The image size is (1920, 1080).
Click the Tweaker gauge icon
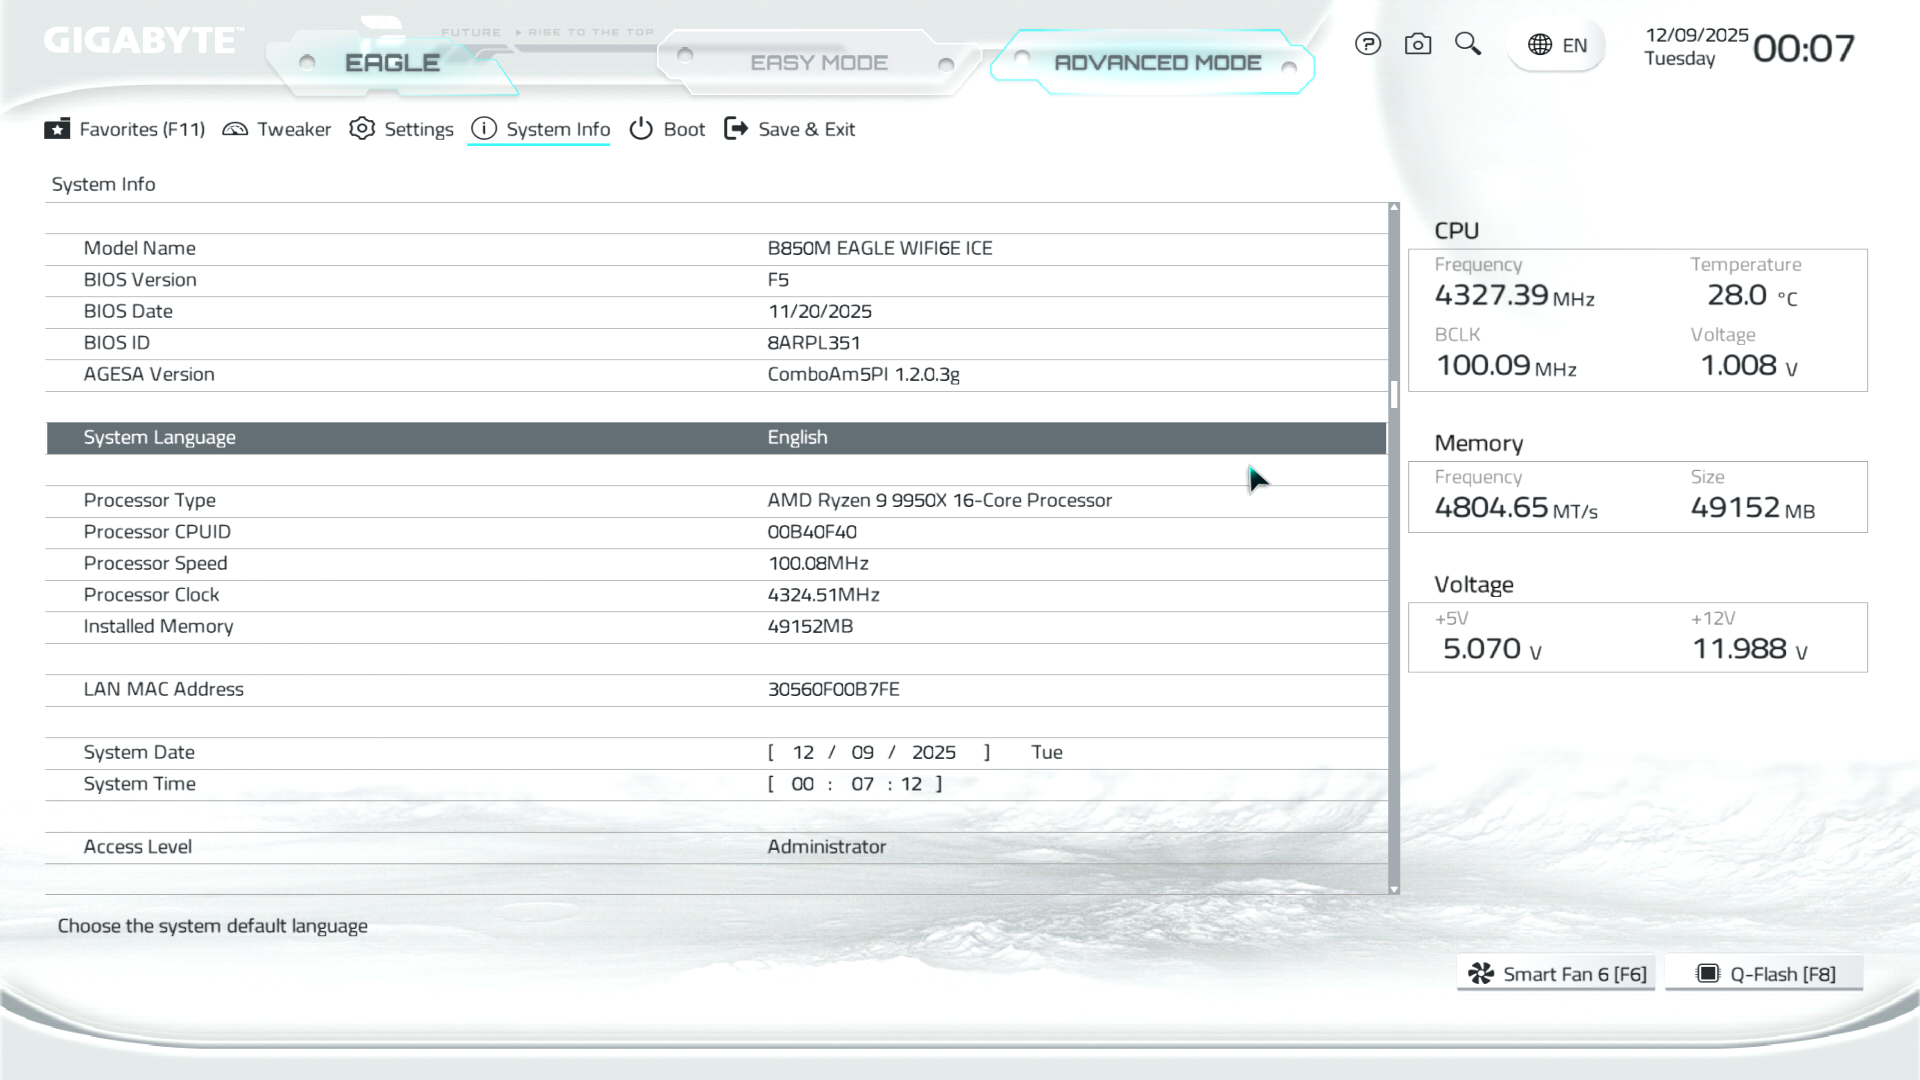tap(235, 129)
